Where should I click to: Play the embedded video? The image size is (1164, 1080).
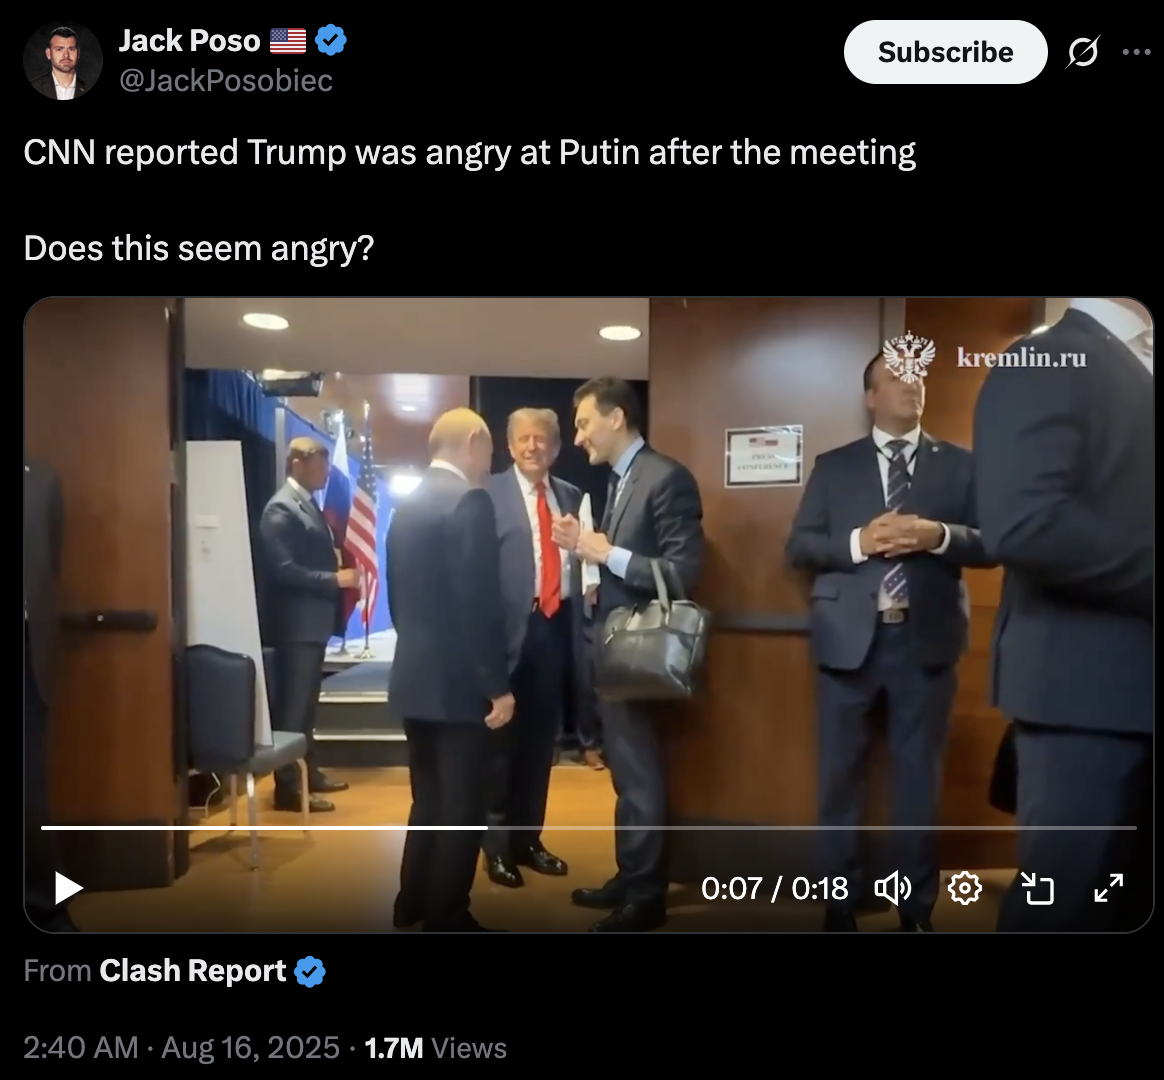coord(68,888)
